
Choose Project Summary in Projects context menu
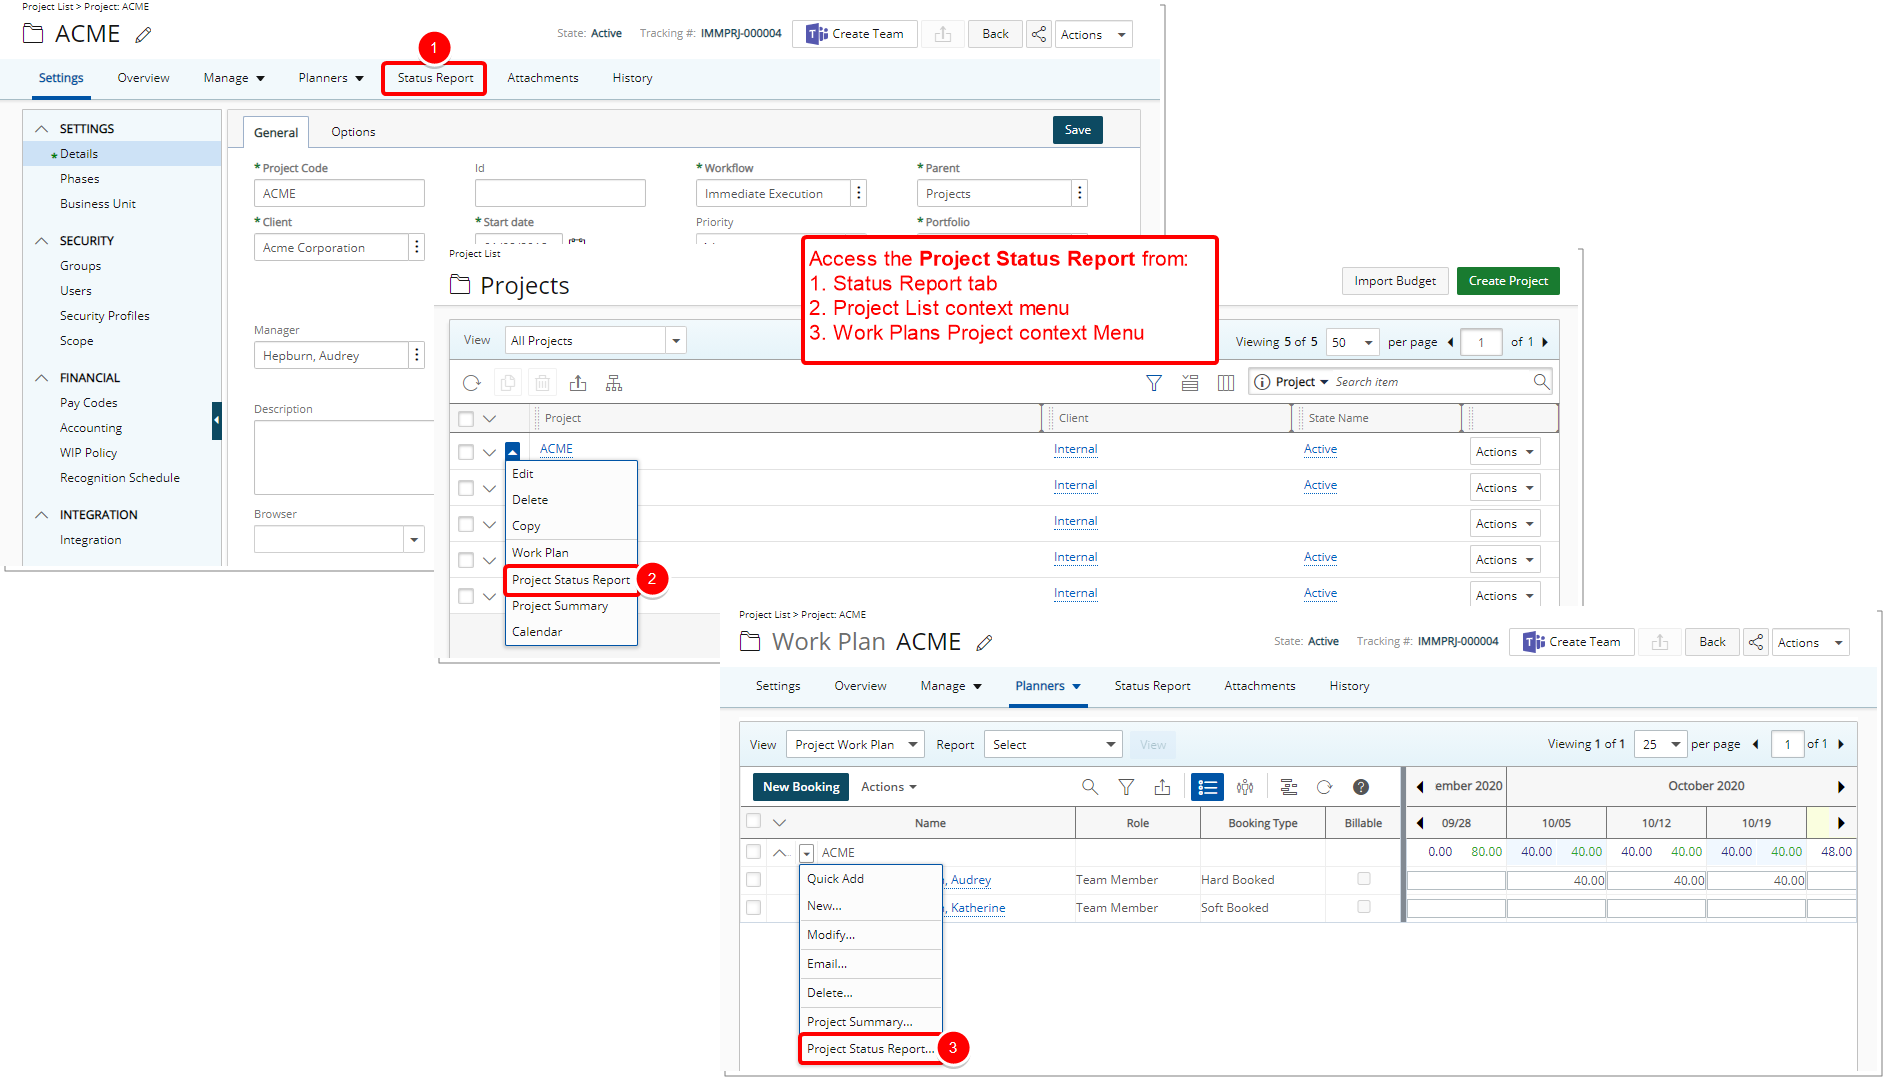(560, 606)
